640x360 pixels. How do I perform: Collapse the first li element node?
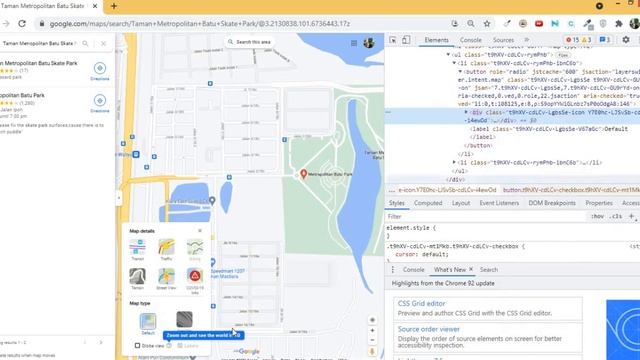click(x=454, y=63)
